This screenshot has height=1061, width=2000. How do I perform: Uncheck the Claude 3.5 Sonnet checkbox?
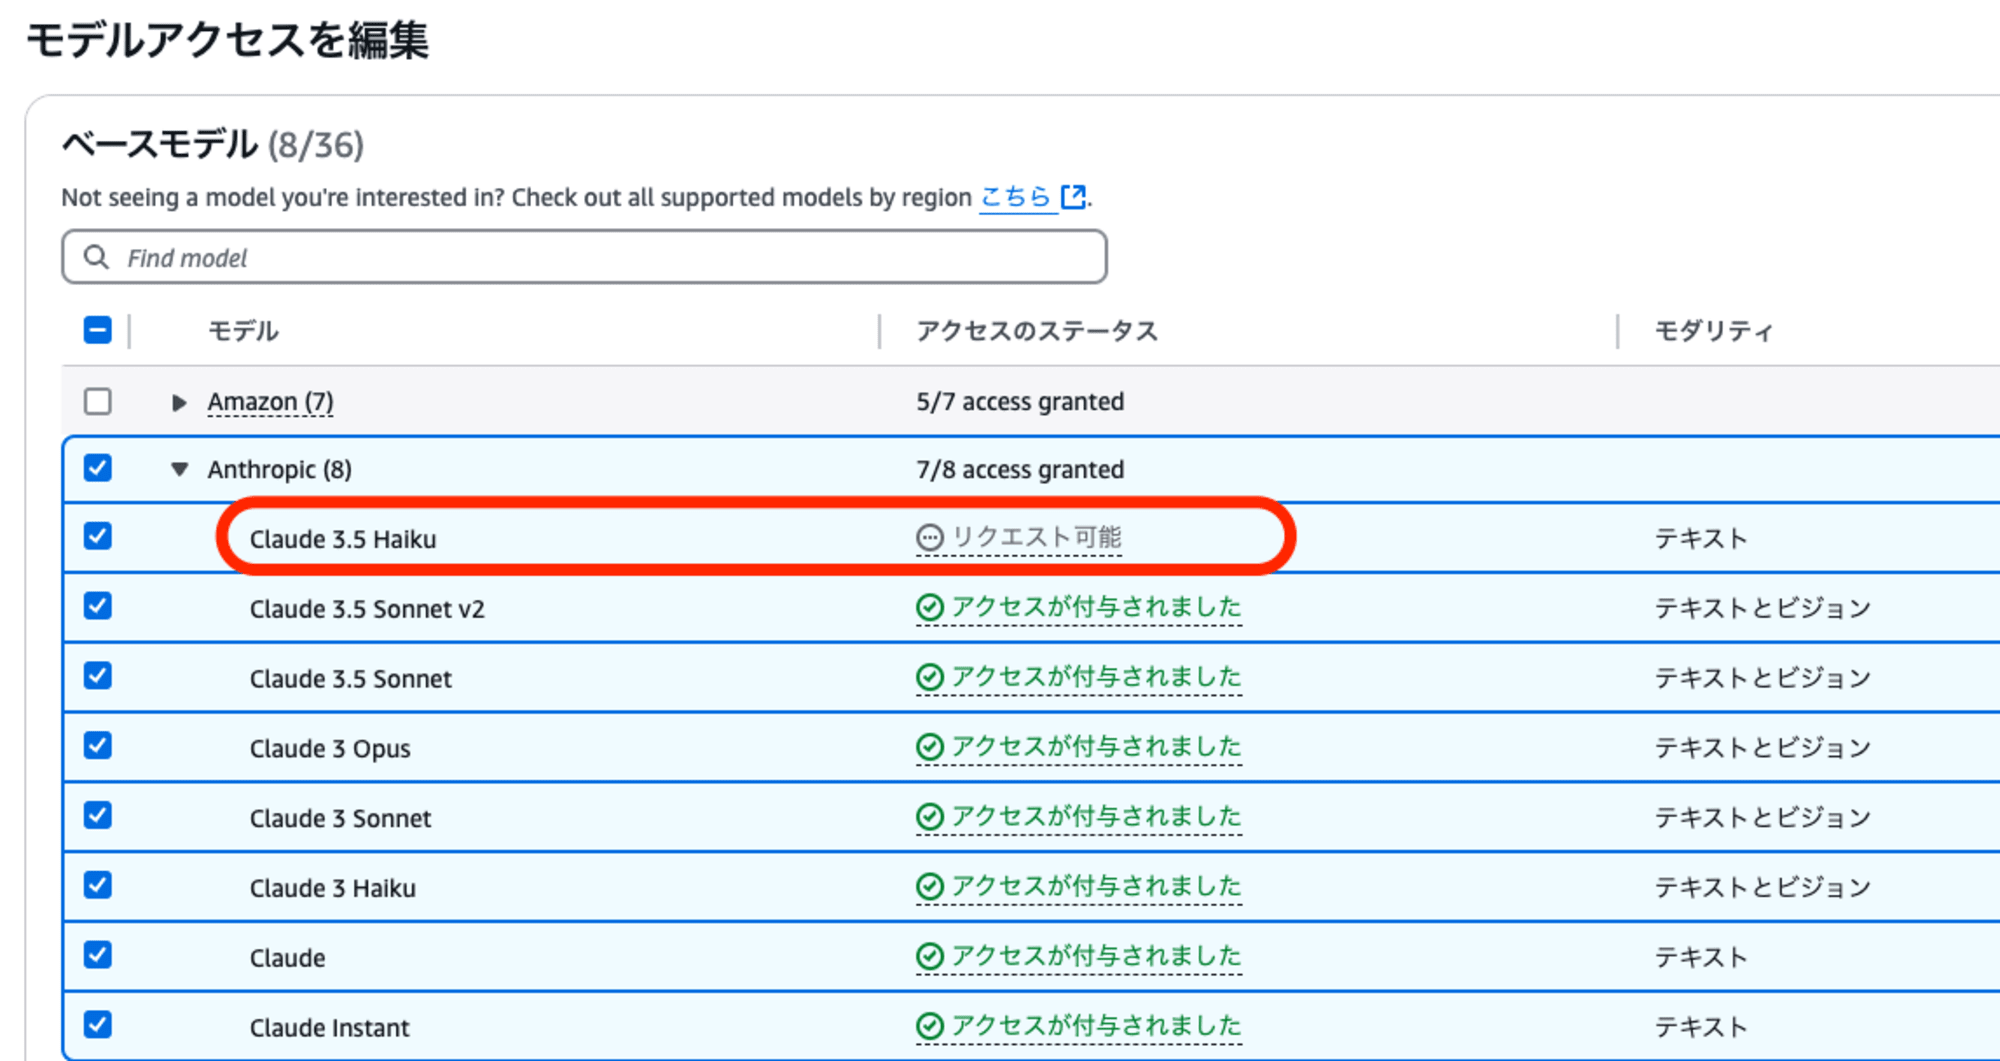click(x=98, y=676)
